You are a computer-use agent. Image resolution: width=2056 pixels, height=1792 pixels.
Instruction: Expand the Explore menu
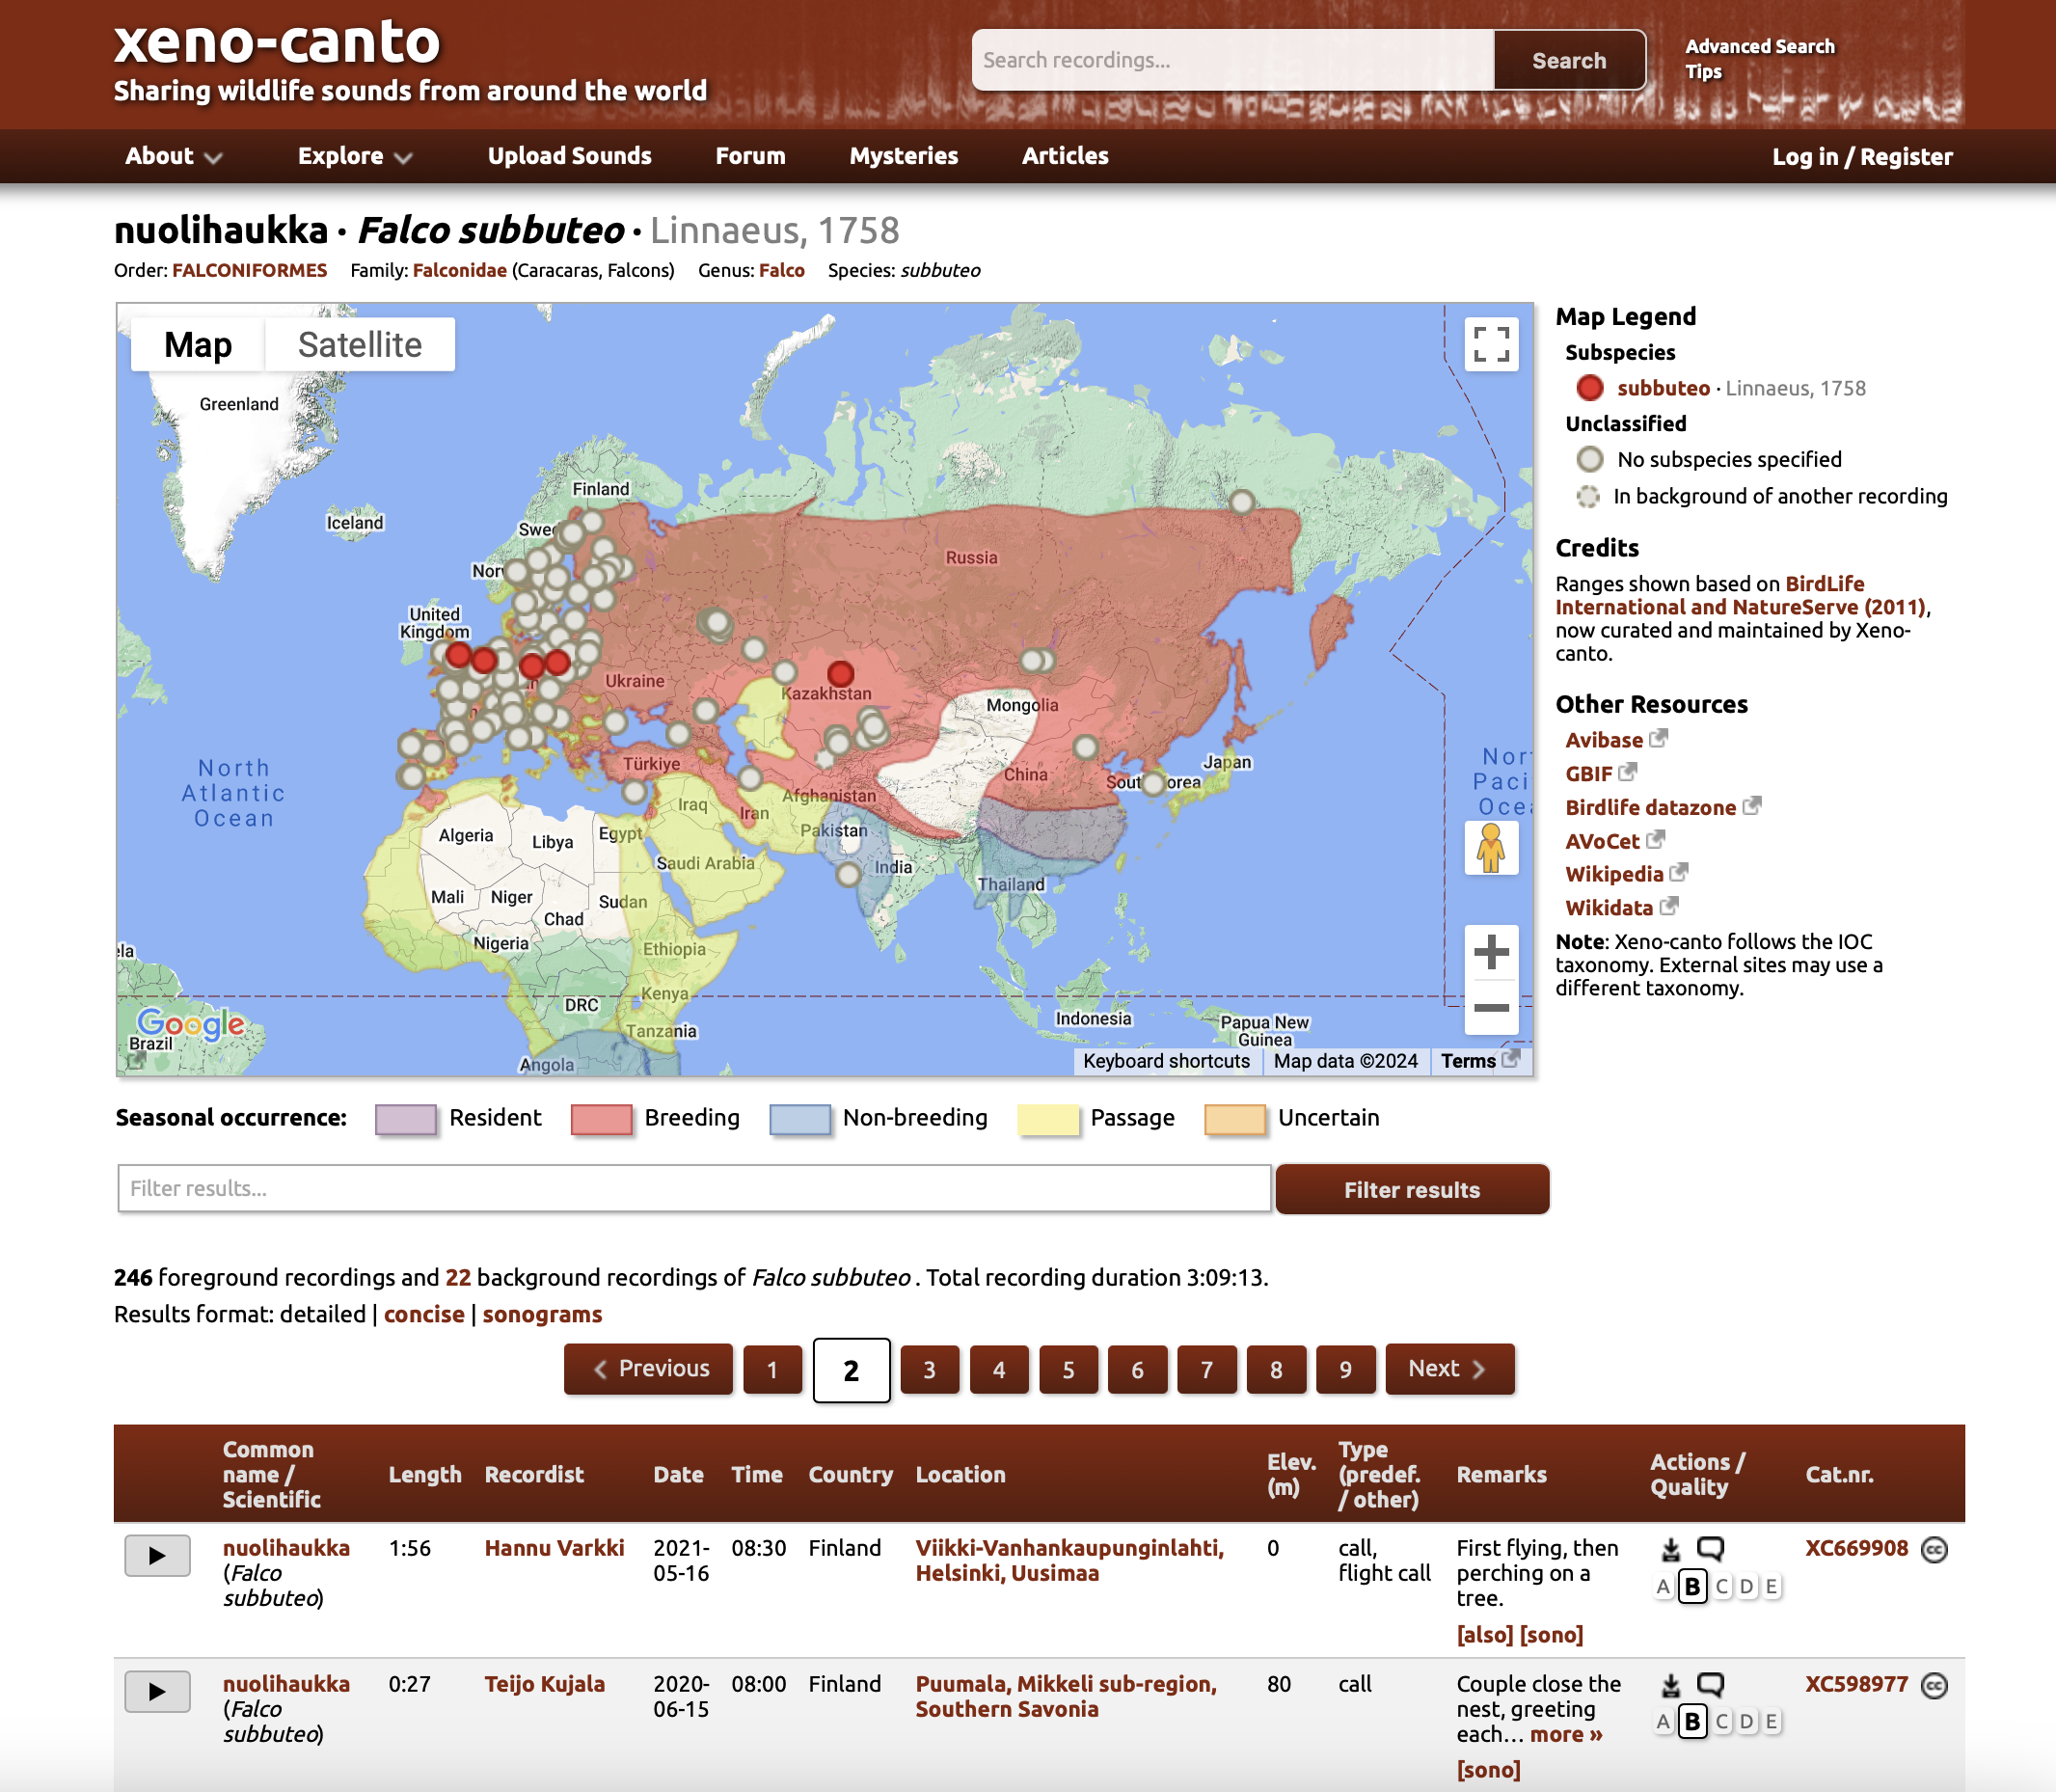click(x=355, y=156)
